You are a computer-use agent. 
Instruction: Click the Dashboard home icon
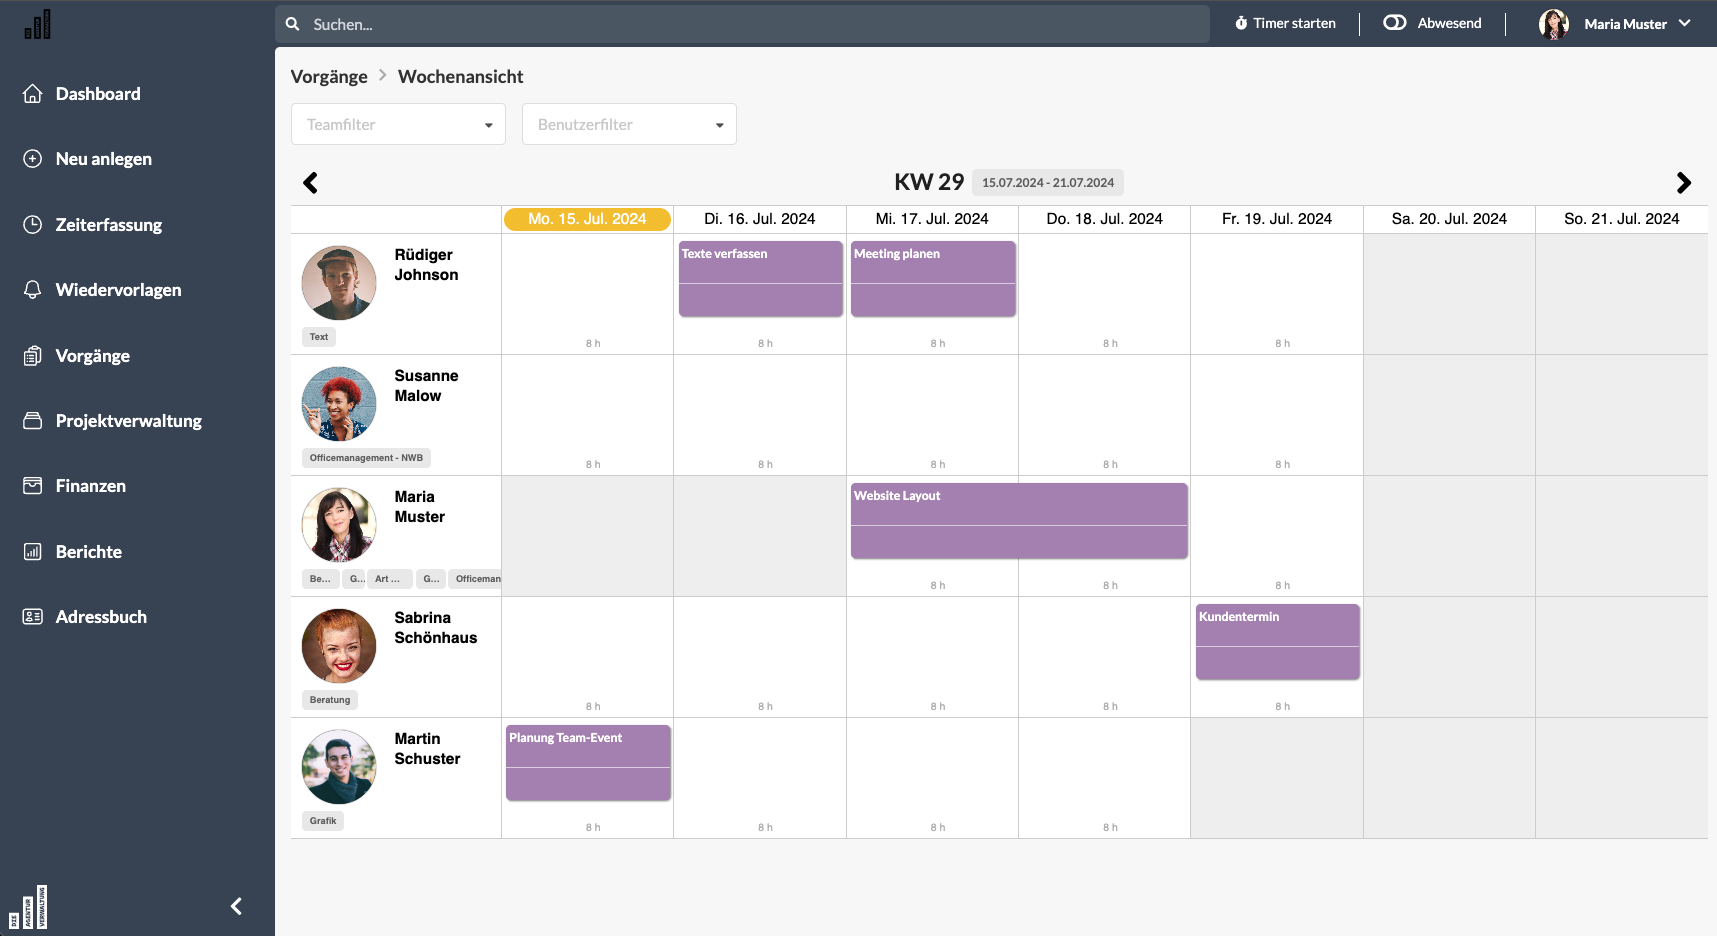point(33,94)
